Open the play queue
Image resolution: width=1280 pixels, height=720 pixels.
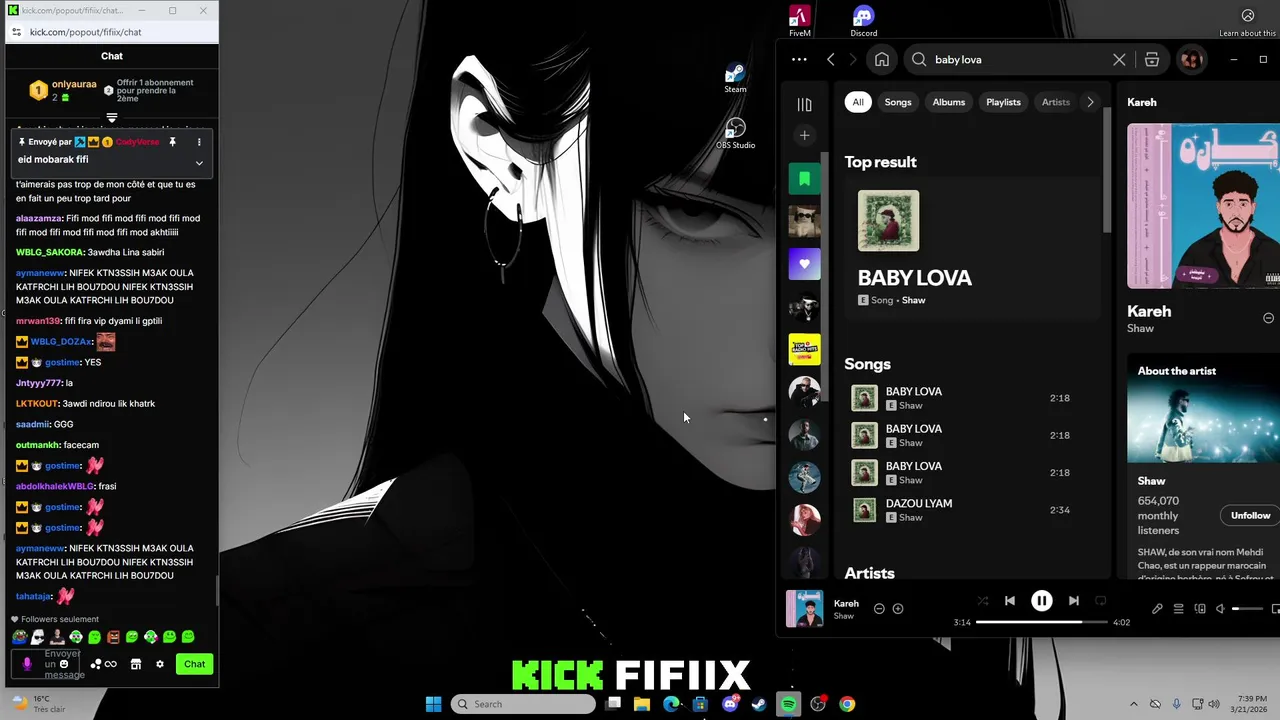[x=1178, y=609]
